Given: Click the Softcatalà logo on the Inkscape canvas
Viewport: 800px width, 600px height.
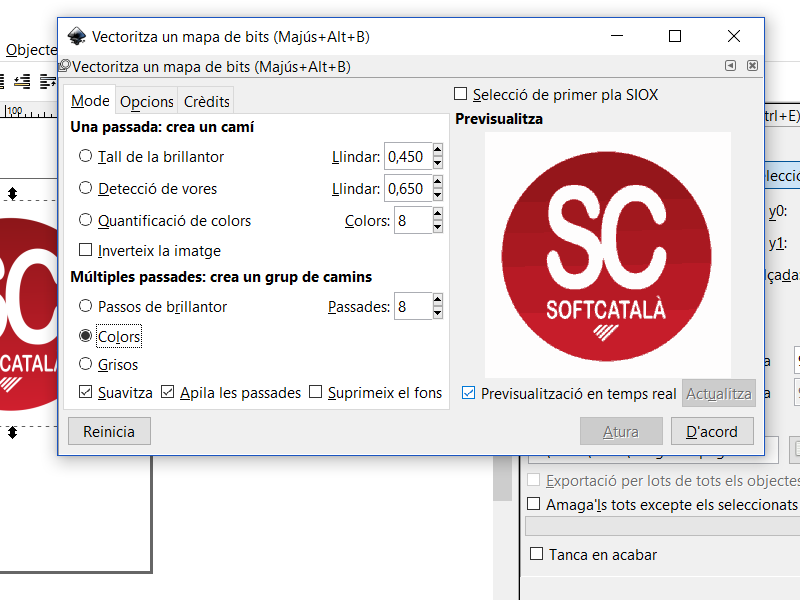Looking at the screenshot, I should pyautogui.click(x=29, y=314).
